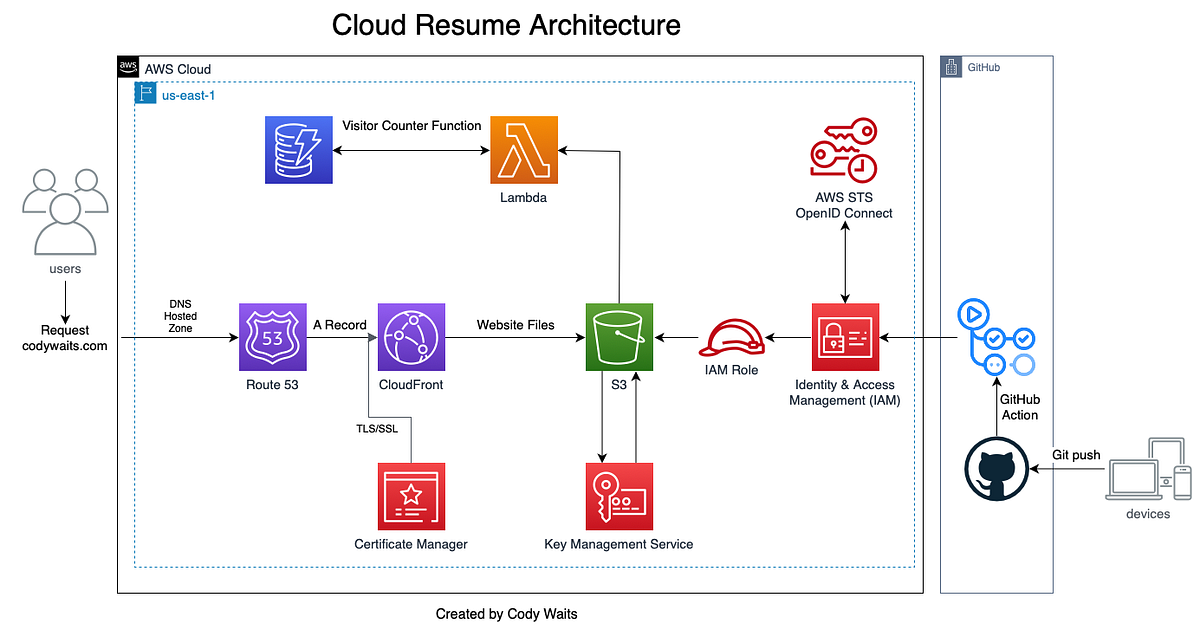Open the S3 bucket icon
This screenshot has width=1200, height=637.
(x=618, y=337)
